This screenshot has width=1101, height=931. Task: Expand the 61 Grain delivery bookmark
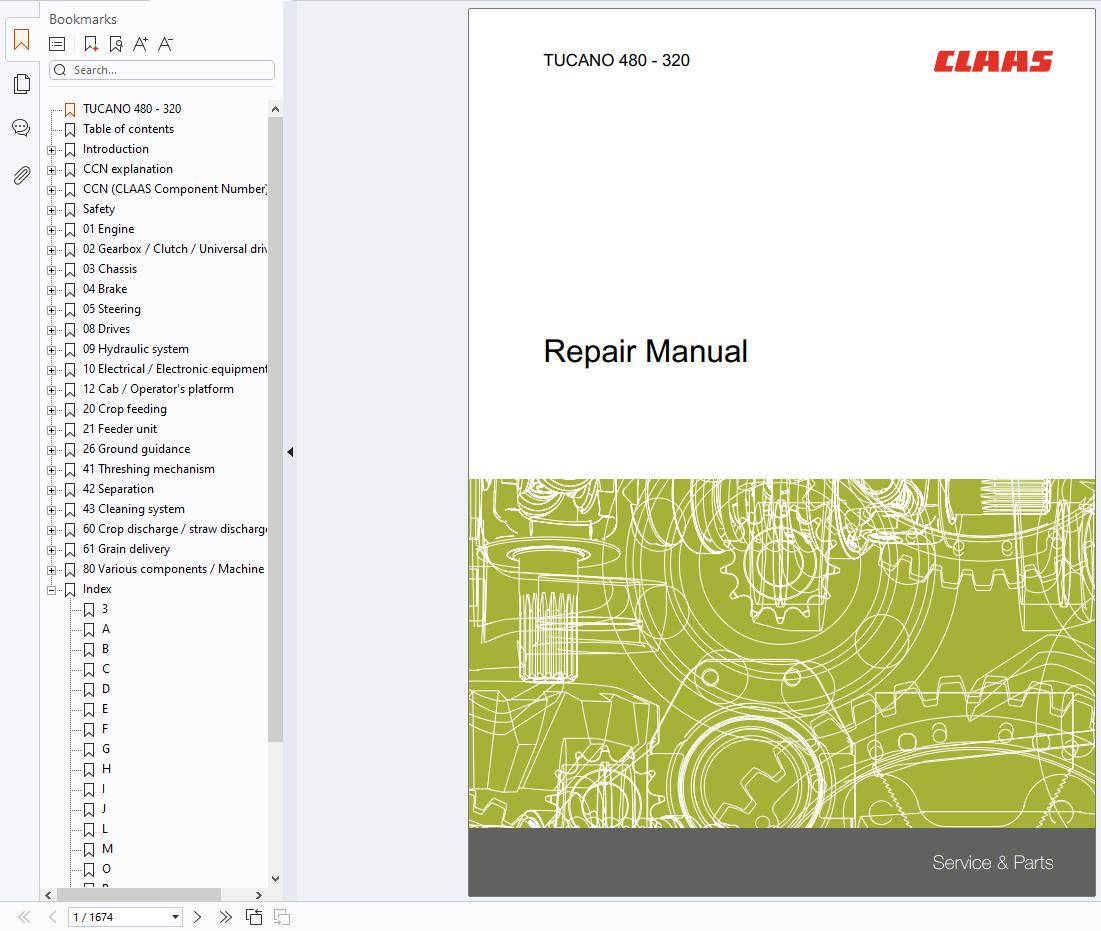[x=51, y=550]
